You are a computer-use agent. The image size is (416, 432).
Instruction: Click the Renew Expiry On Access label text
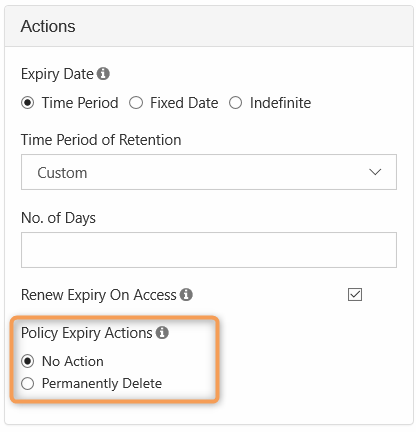[99, 295]
